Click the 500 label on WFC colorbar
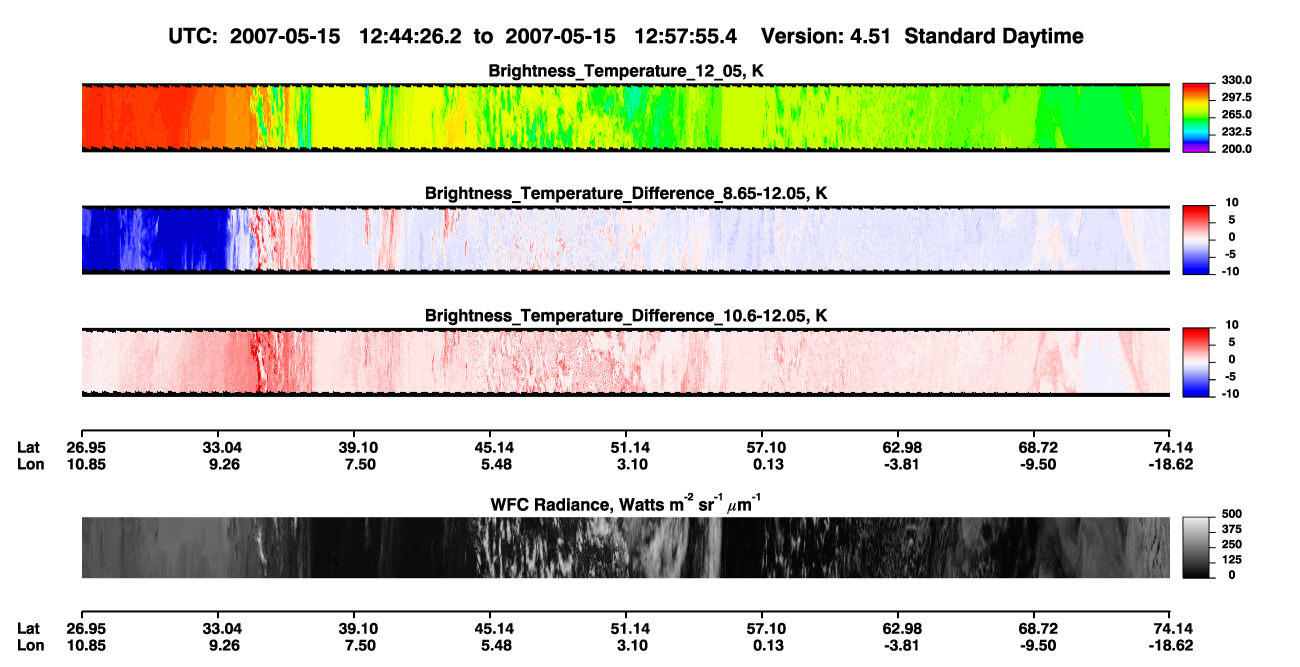This screenshot has height=667, width=1300. coord(1231,513)
